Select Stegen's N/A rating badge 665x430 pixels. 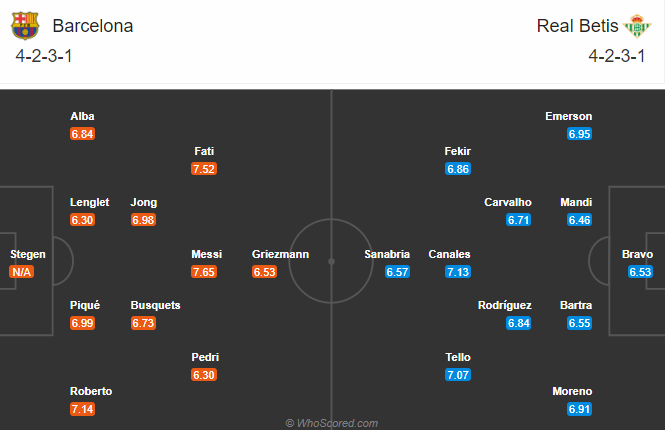tap(21, 272)
